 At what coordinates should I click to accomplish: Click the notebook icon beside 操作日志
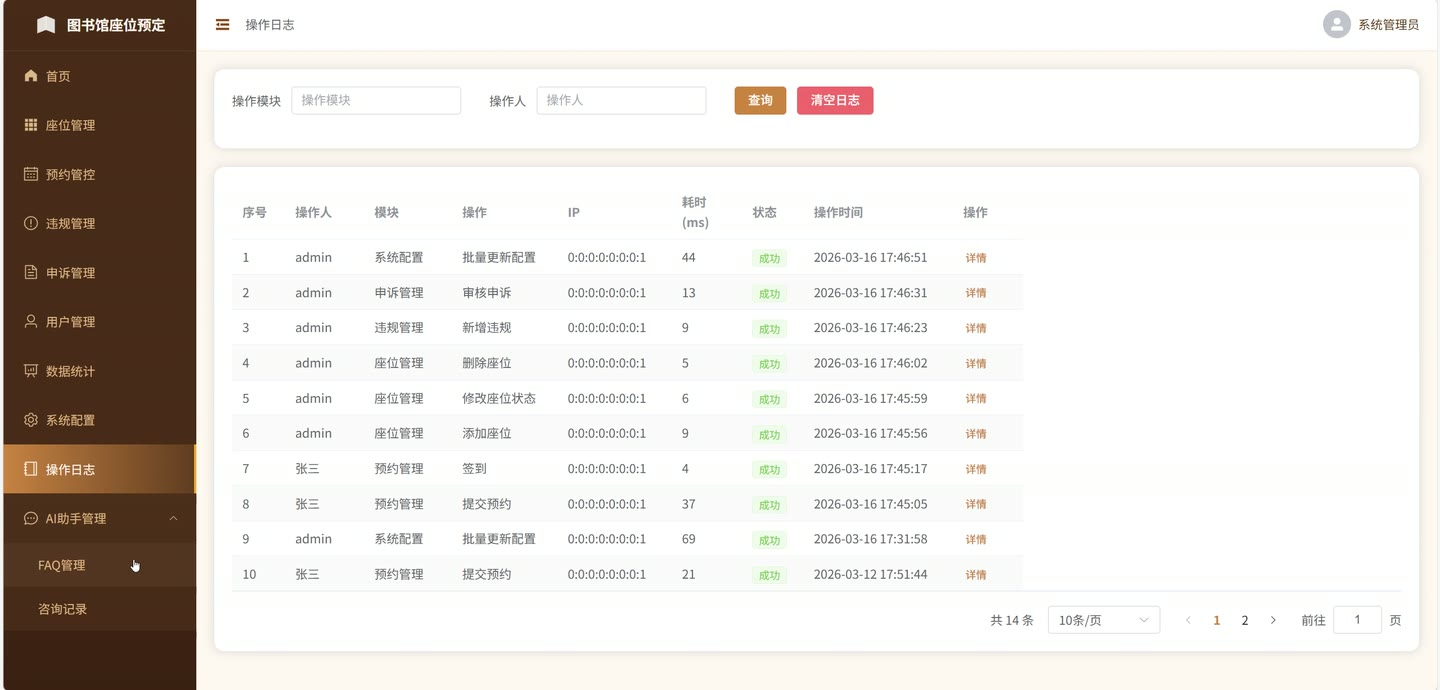[x=30, y=468]
